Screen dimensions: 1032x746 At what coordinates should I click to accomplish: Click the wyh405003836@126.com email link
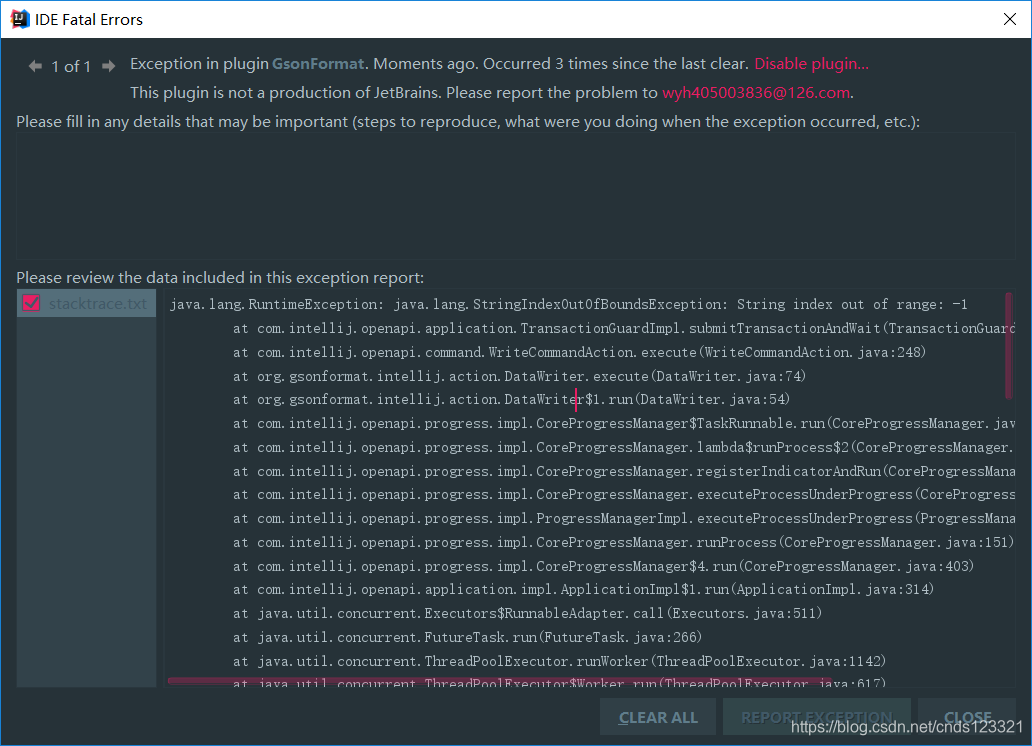(x=756, y=93)
